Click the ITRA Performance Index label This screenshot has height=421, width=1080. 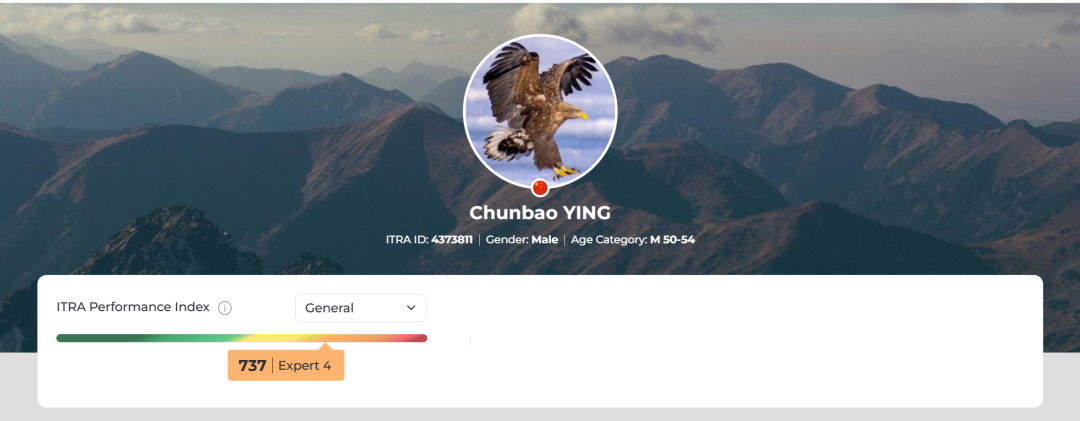click(x=133, y=307)
